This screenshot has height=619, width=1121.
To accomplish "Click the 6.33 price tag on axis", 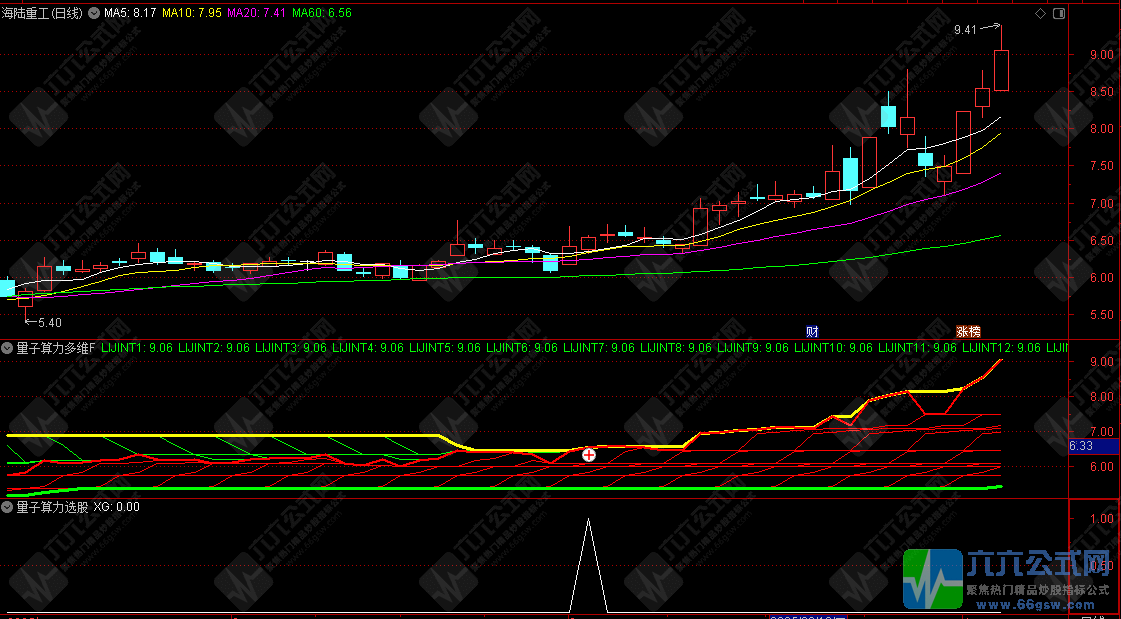I will point(1080,446).
